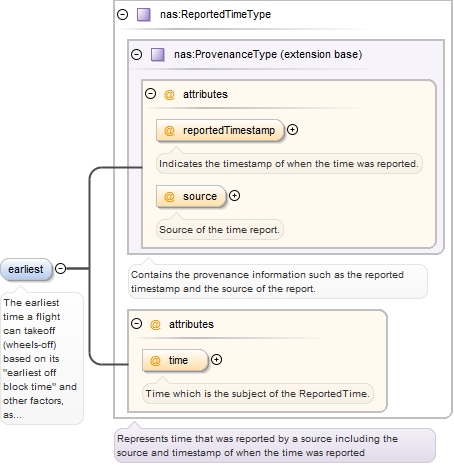
Task: Click the purple ReportedTimeType complex type icon
Action: click(144, 15)
